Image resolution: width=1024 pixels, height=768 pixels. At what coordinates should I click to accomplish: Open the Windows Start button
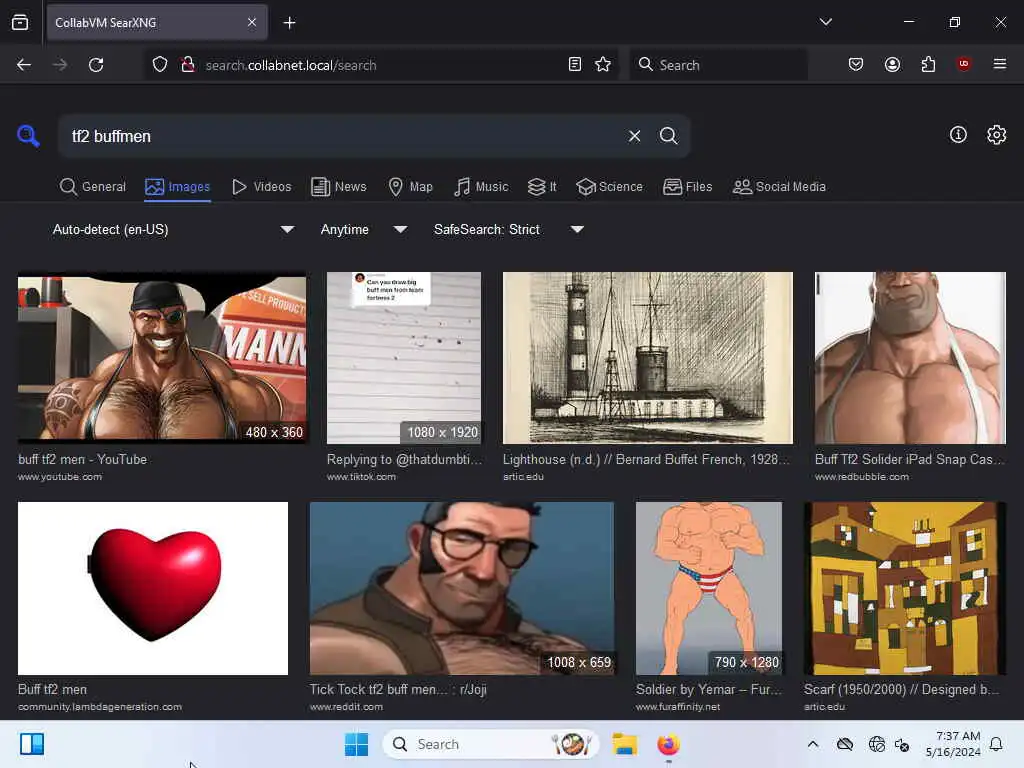pos(357,744)
